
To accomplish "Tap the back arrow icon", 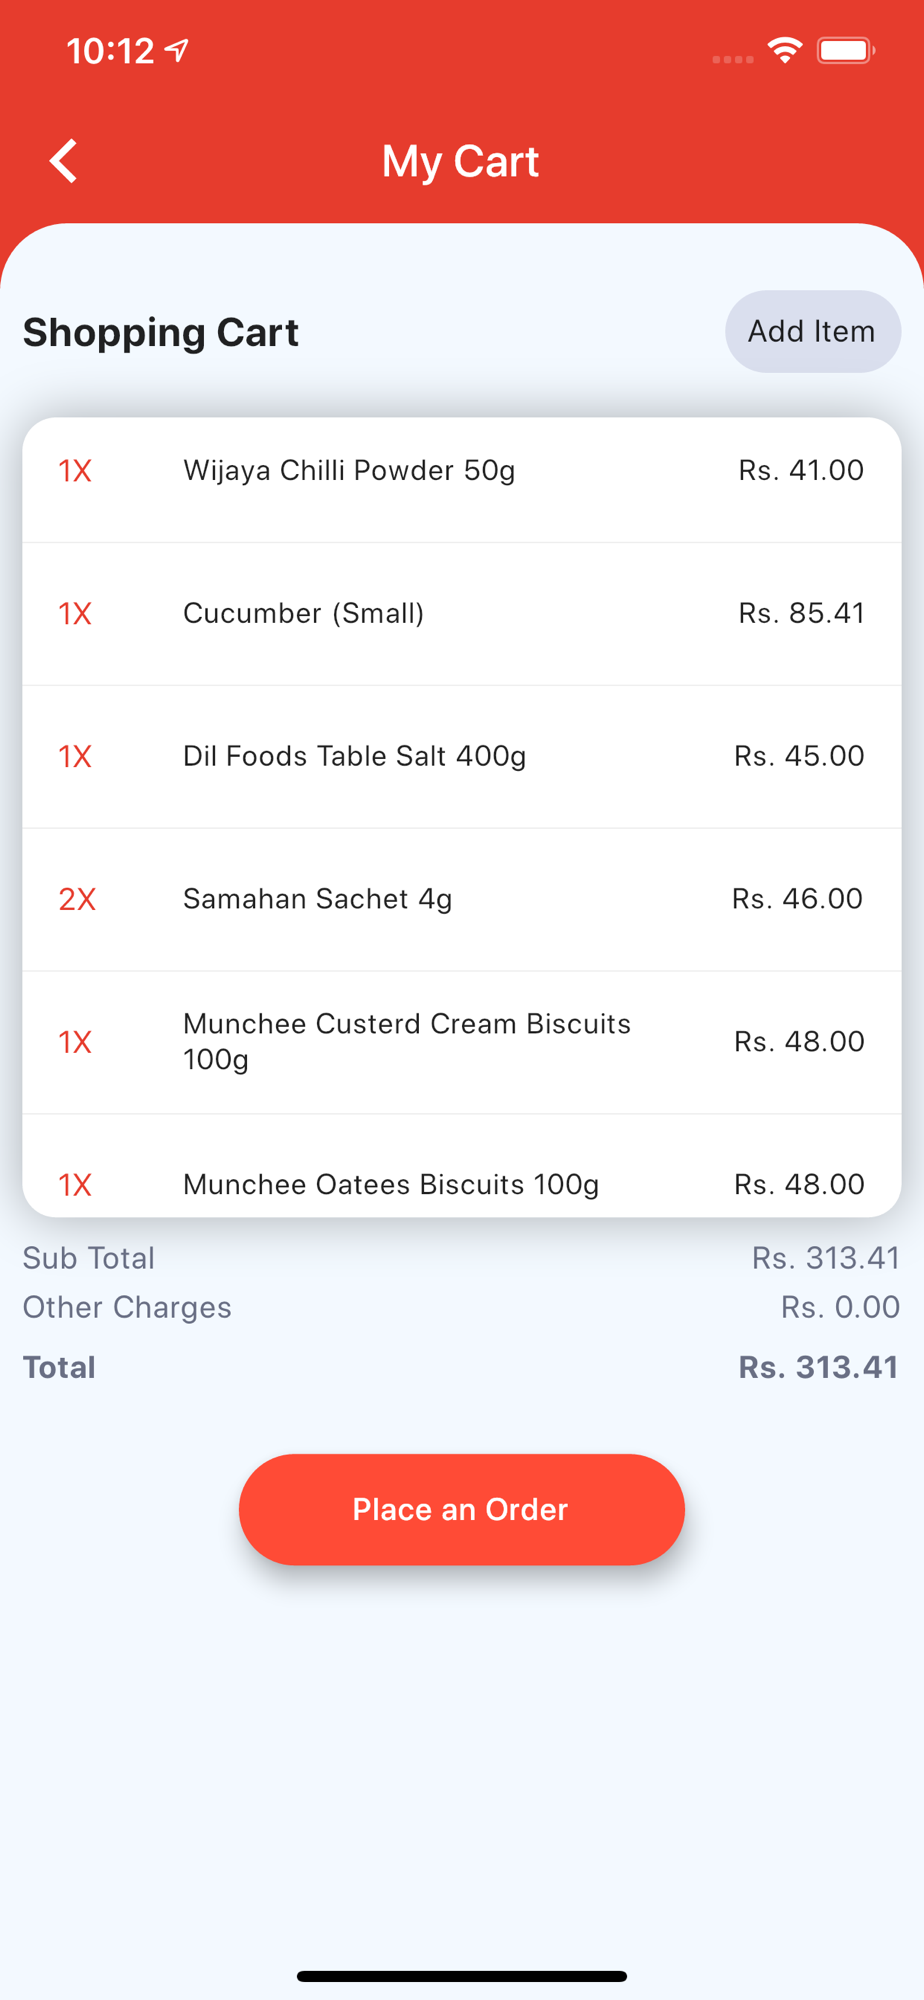I will pos(64,161).
